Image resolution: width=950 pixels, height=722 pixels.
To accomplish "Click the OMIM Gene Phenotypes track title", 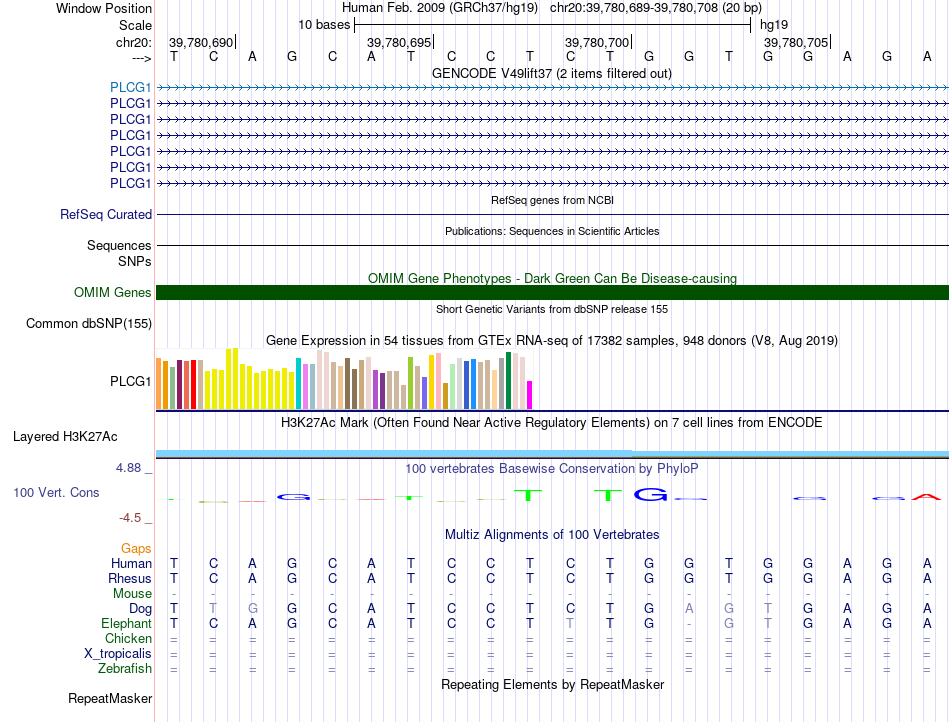I will (x=551, y=278).
